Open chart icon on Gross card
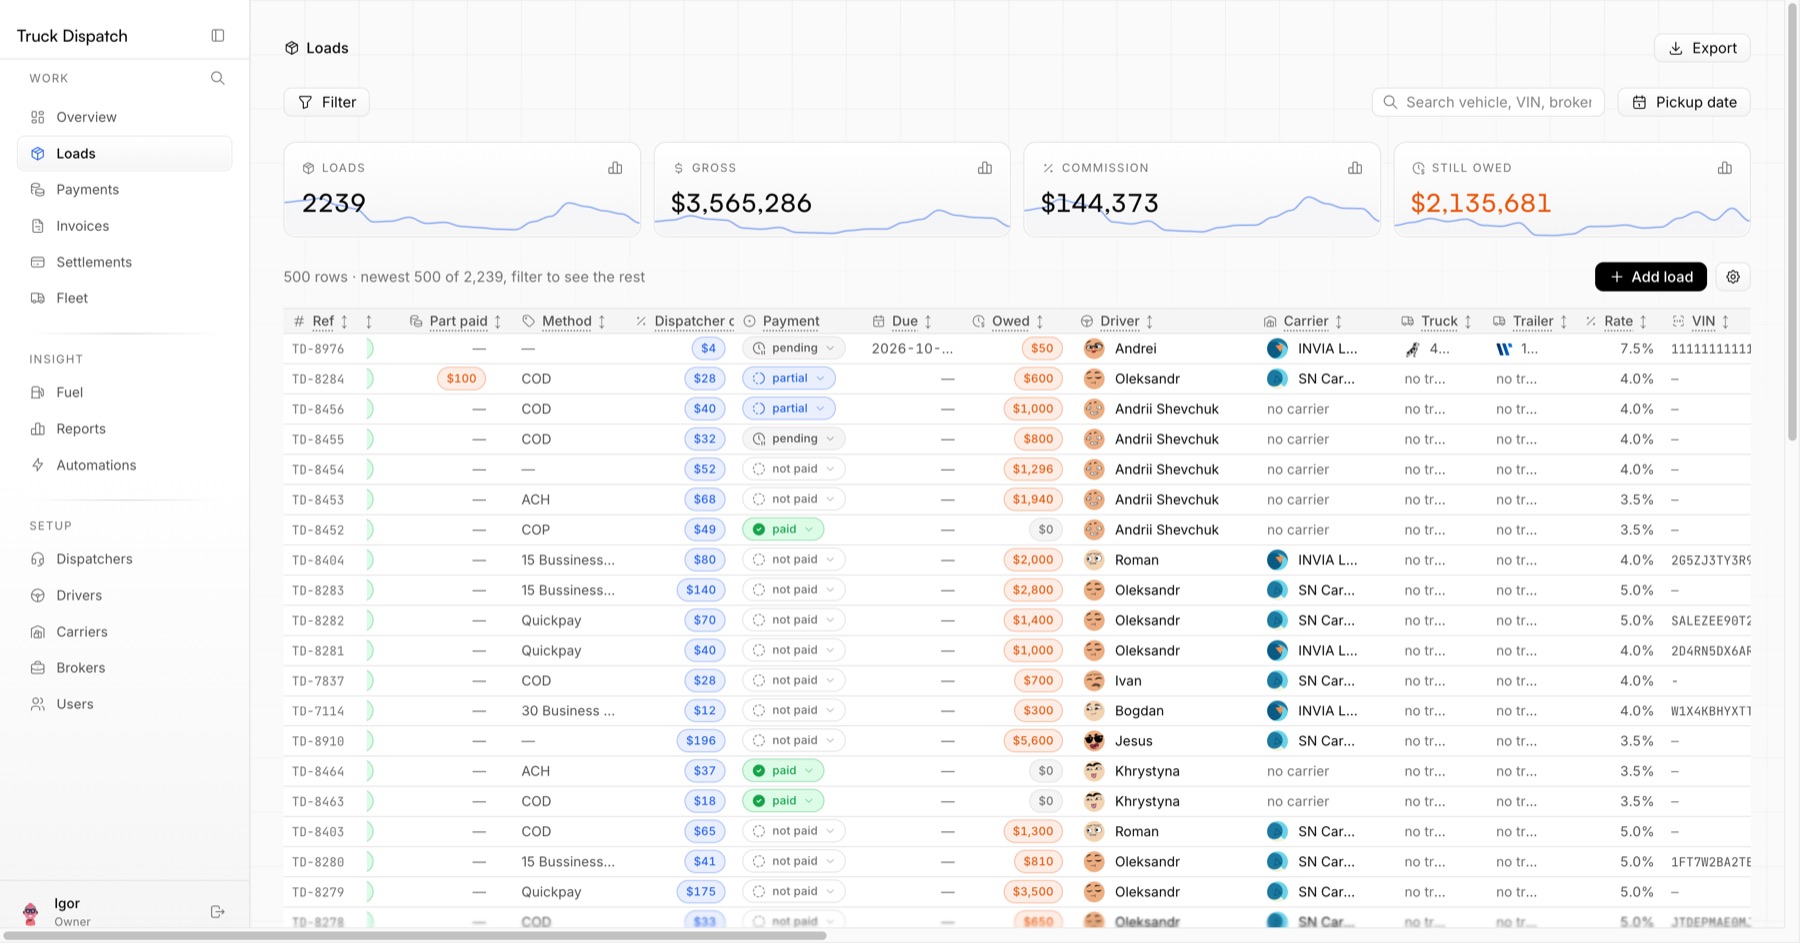The height and width of the screenshot is (943, 1800). (x=985, y=168)
